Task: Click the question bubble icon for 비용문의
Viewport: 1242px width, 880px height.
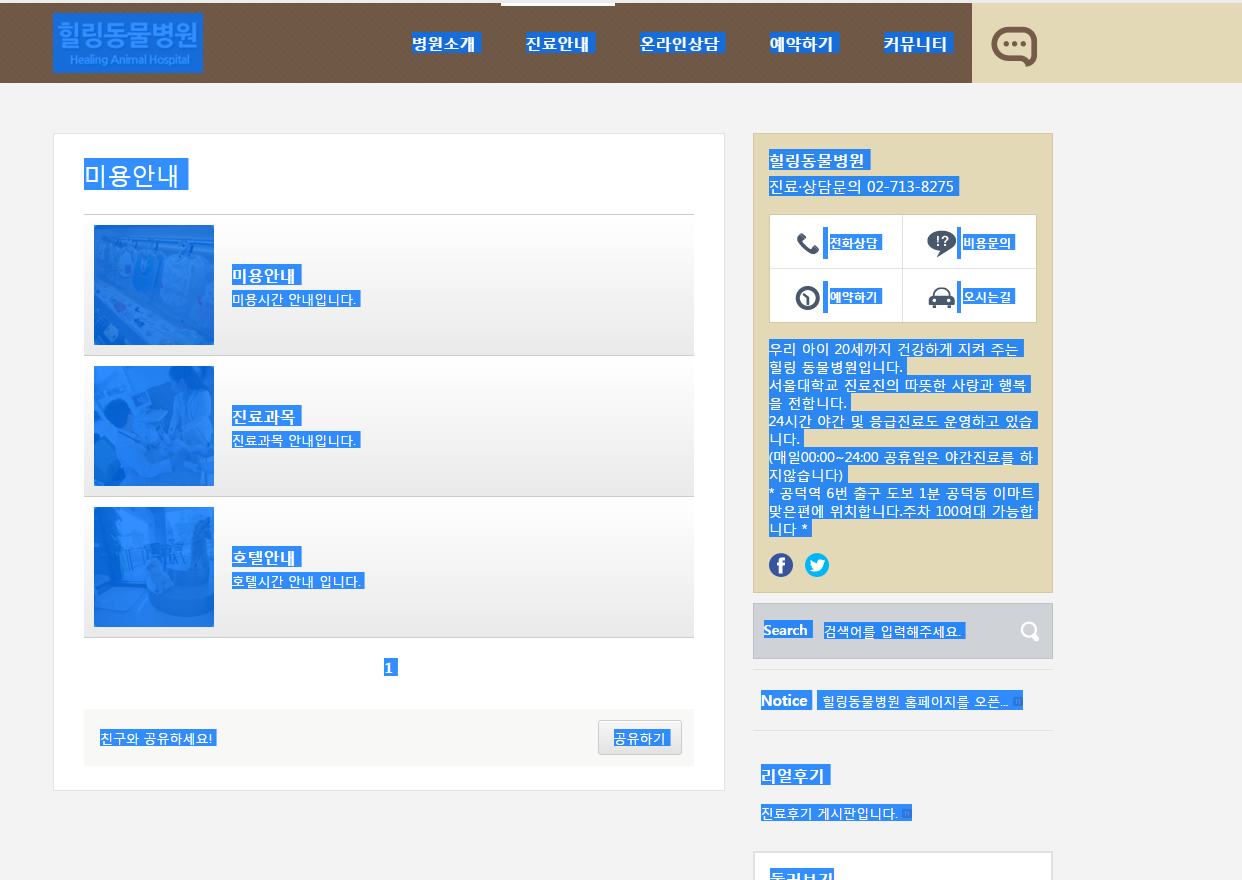Action: [x=941, y=243]
